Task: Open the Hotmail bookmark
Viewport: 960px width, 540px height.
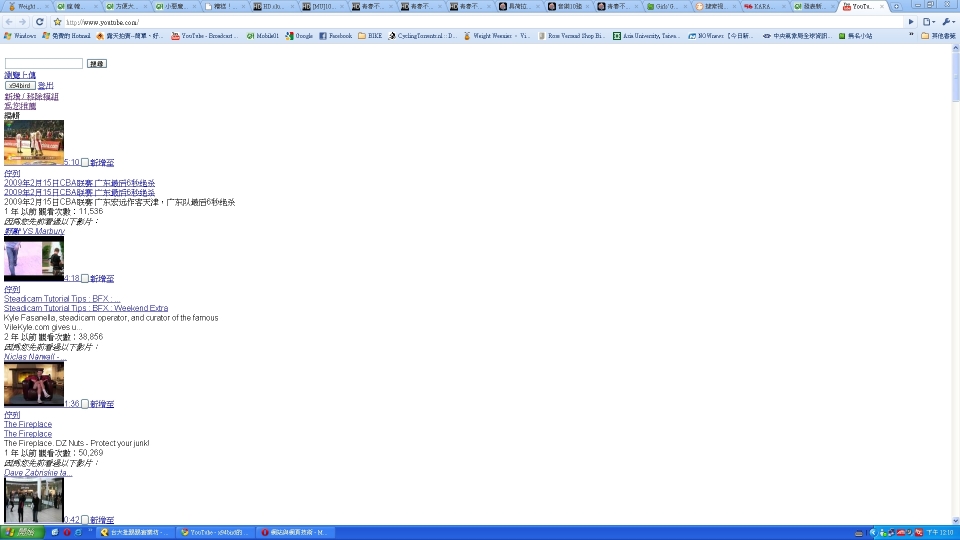Action: pos(66,36)
